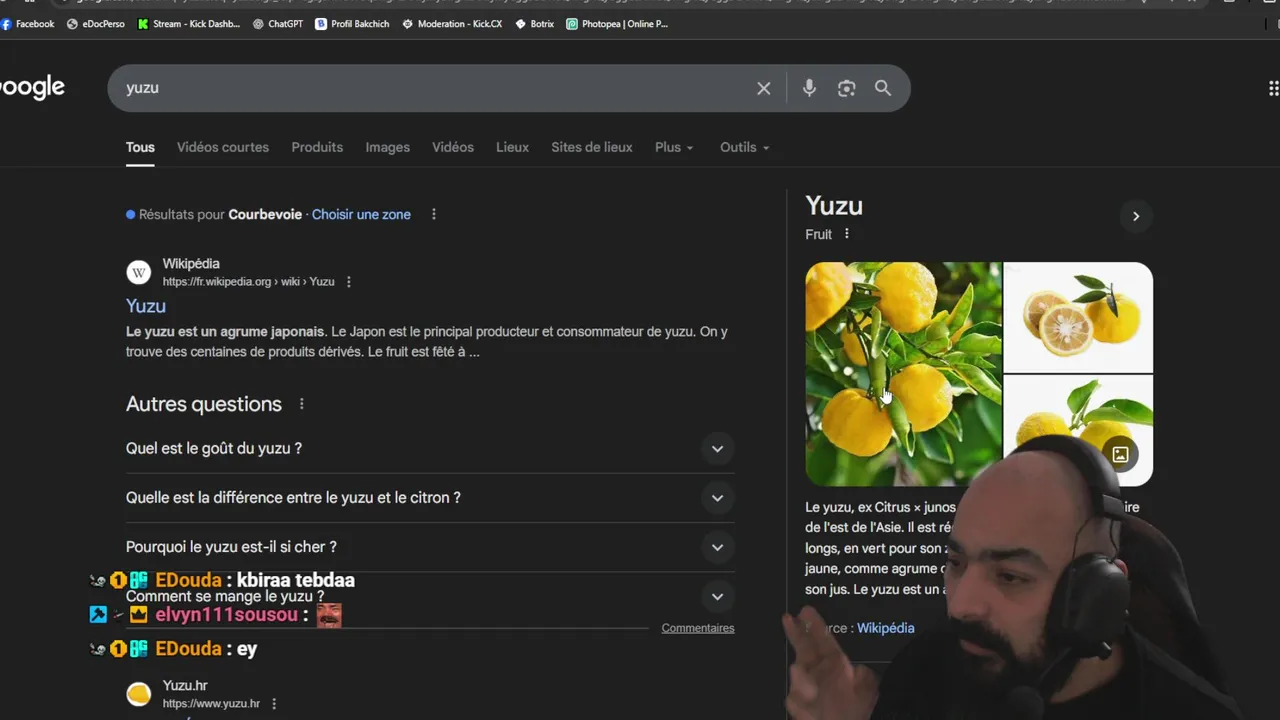Image resolution: width=1280 pixels, height=720 pixels.
Task: Select the Tous tab
Action: 140,147
